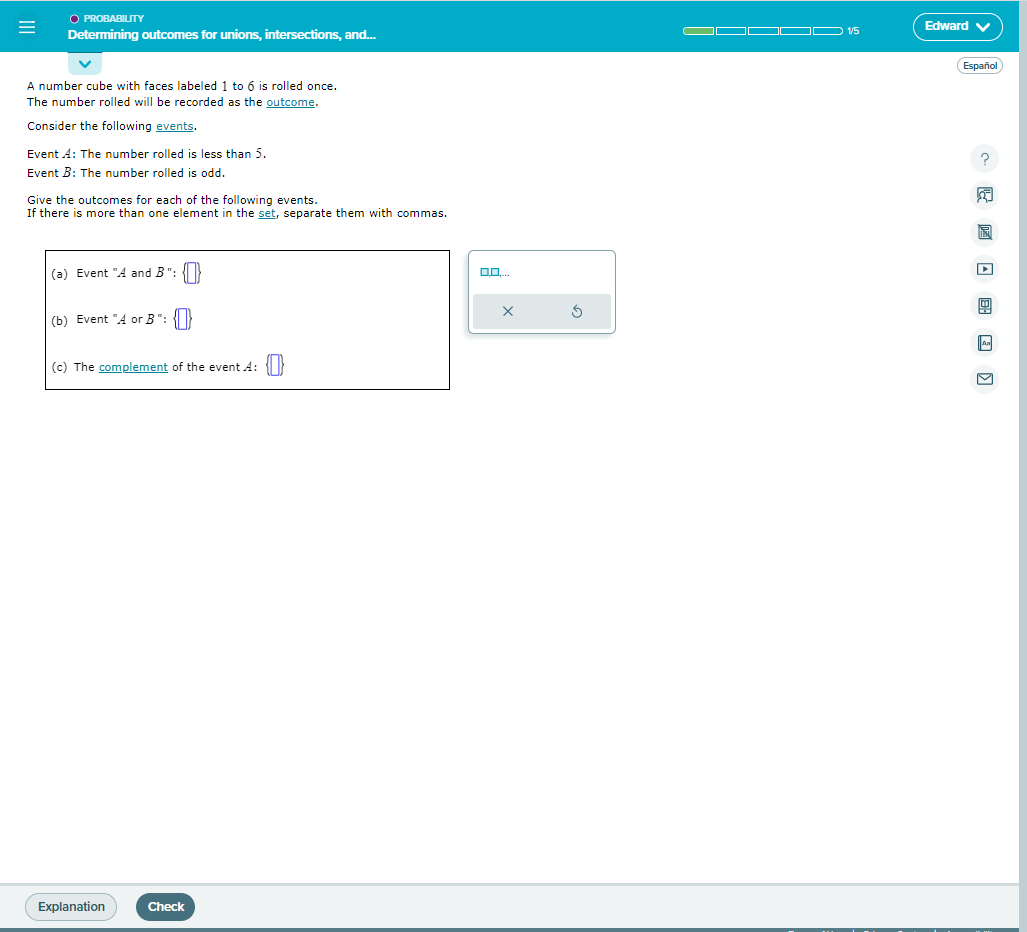Collapse the question using the chevron
The height and width of the screenshot is (932, 1027).
click(84, 62)
